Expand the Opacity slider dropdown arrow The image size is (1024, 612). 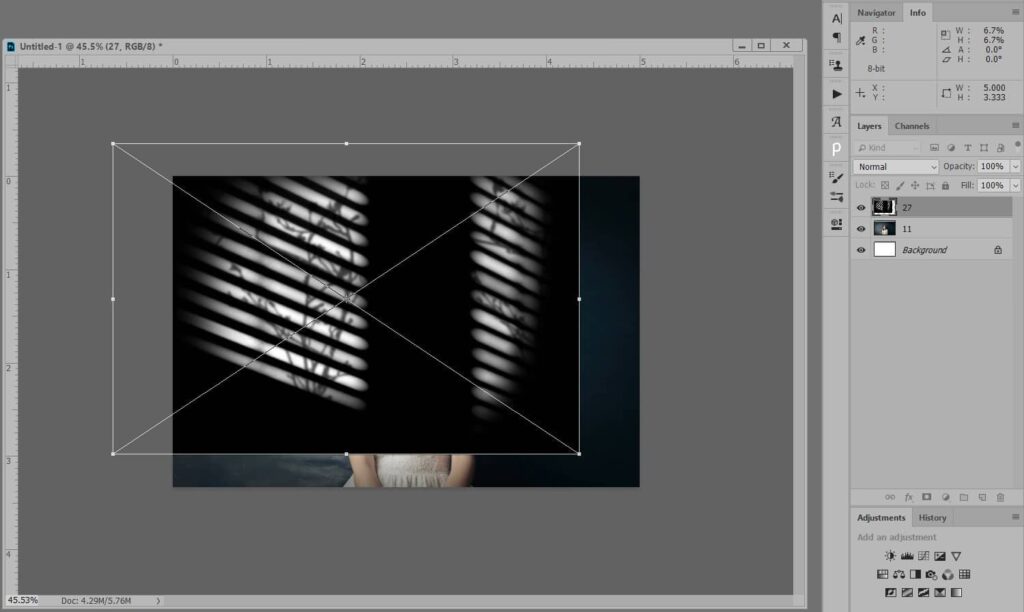[x=1016, y=167]
